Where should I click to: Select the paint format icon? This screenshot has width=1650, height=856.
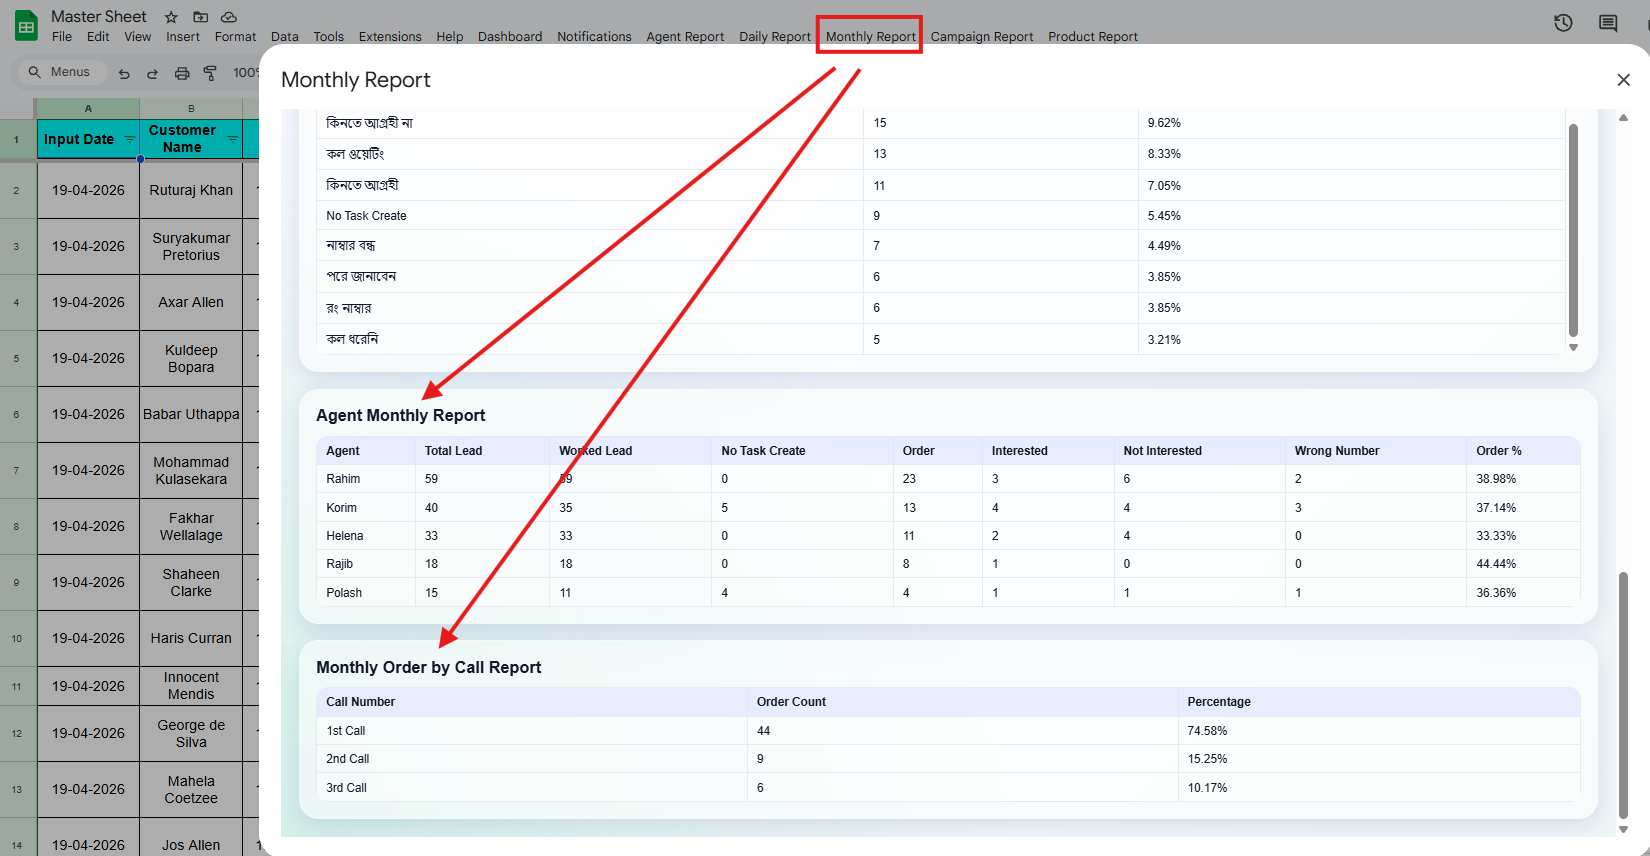click(210, 73)
